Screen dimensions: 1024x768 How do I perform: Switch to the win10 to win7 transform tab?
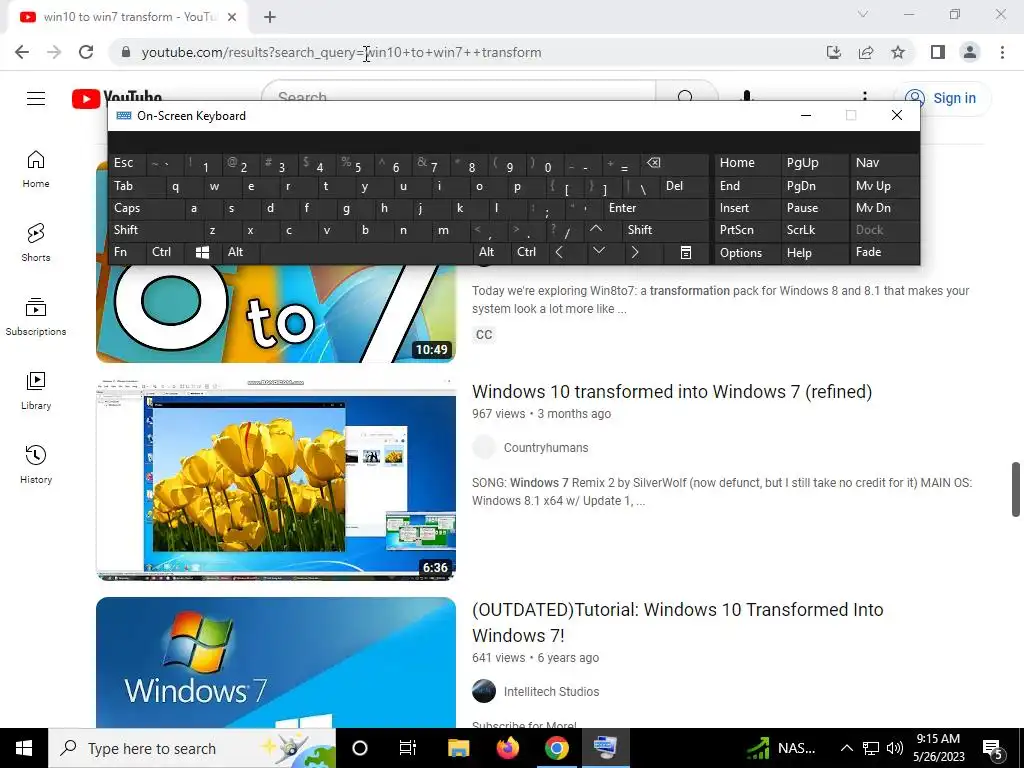coord(129,17)
